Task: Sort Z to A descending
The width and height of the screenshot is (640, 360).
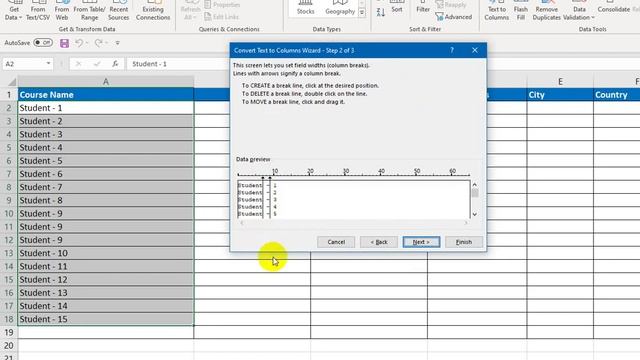Action: click(x=380, y=13)
